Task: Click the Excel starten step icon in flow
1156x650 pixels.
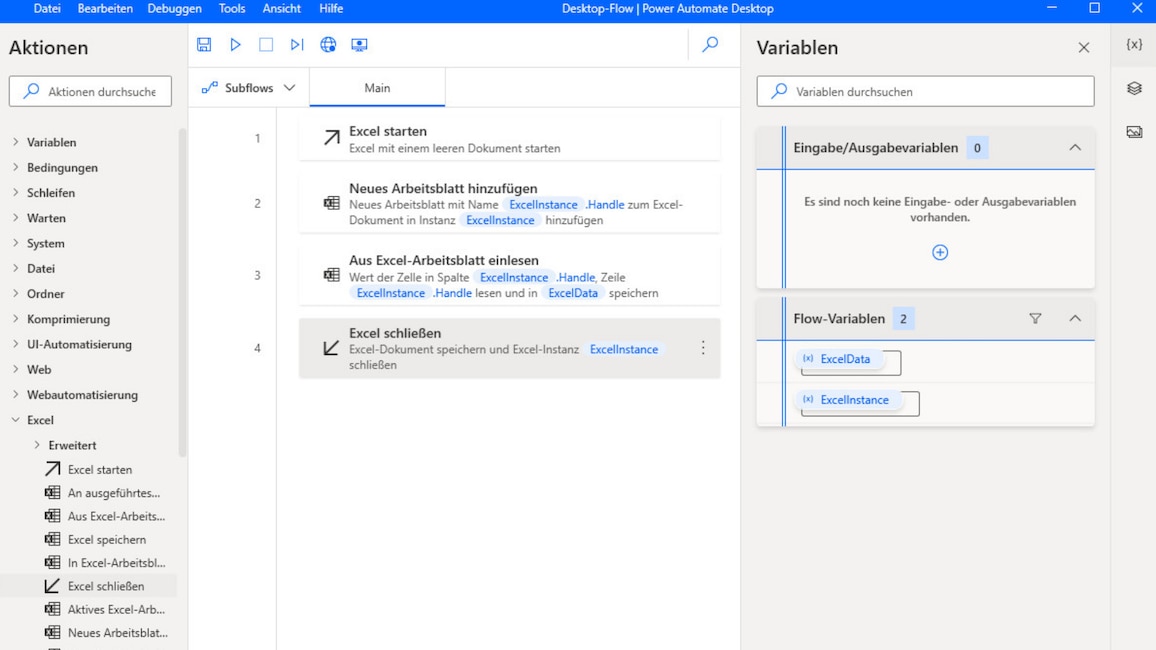Action: tap(332, 138)
